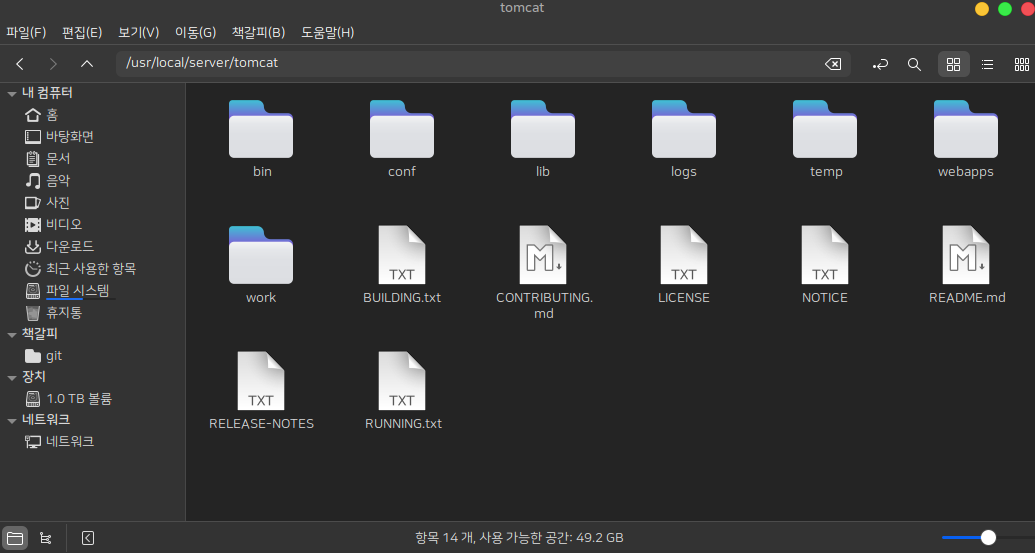Open the file search
The height and width of the screenshot is (553, 1035).
pos(914,64)
